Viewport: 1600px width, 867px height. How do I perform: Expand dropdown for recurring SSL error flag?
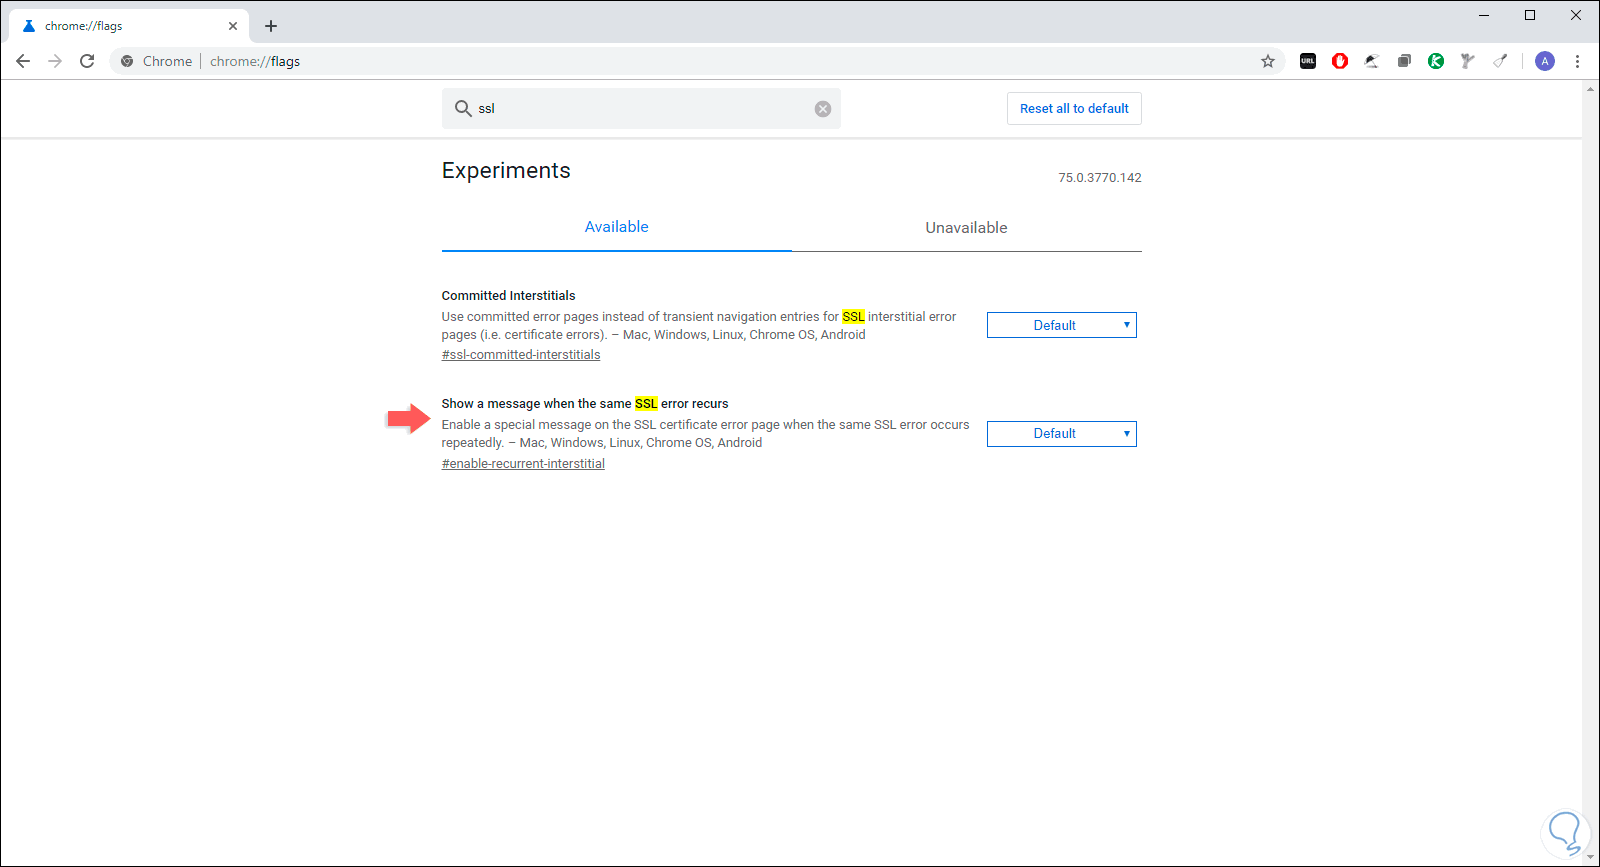1061,434
